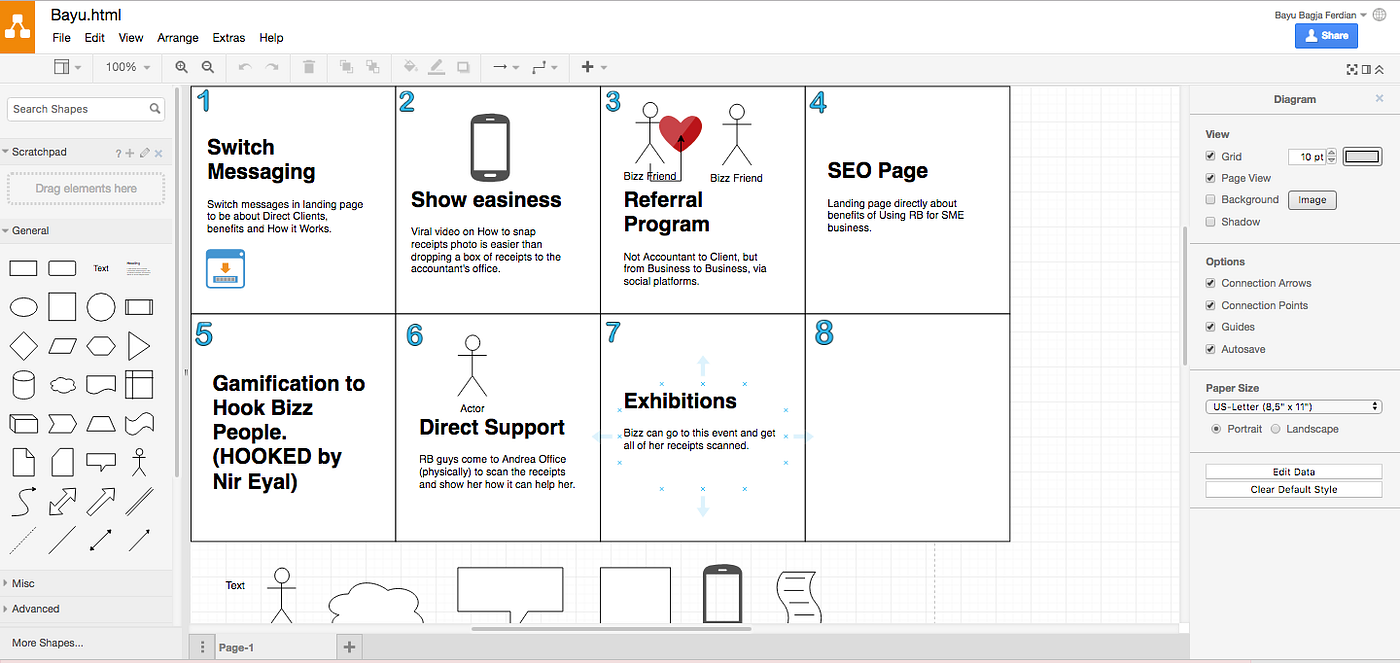Click the draw.io orange logo icon

[x=17, y=26]
